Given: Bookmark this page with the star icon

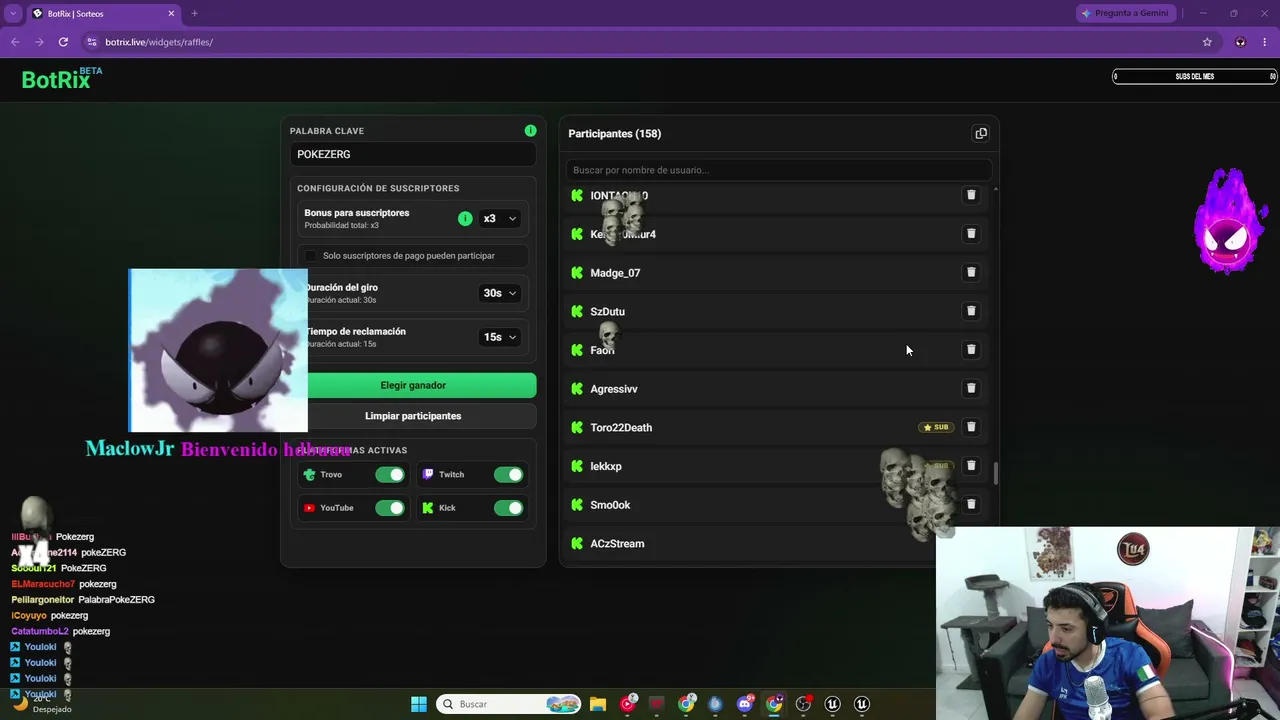Looking at the screenshot, I should pyautogui.click(x=1207, y=42).
